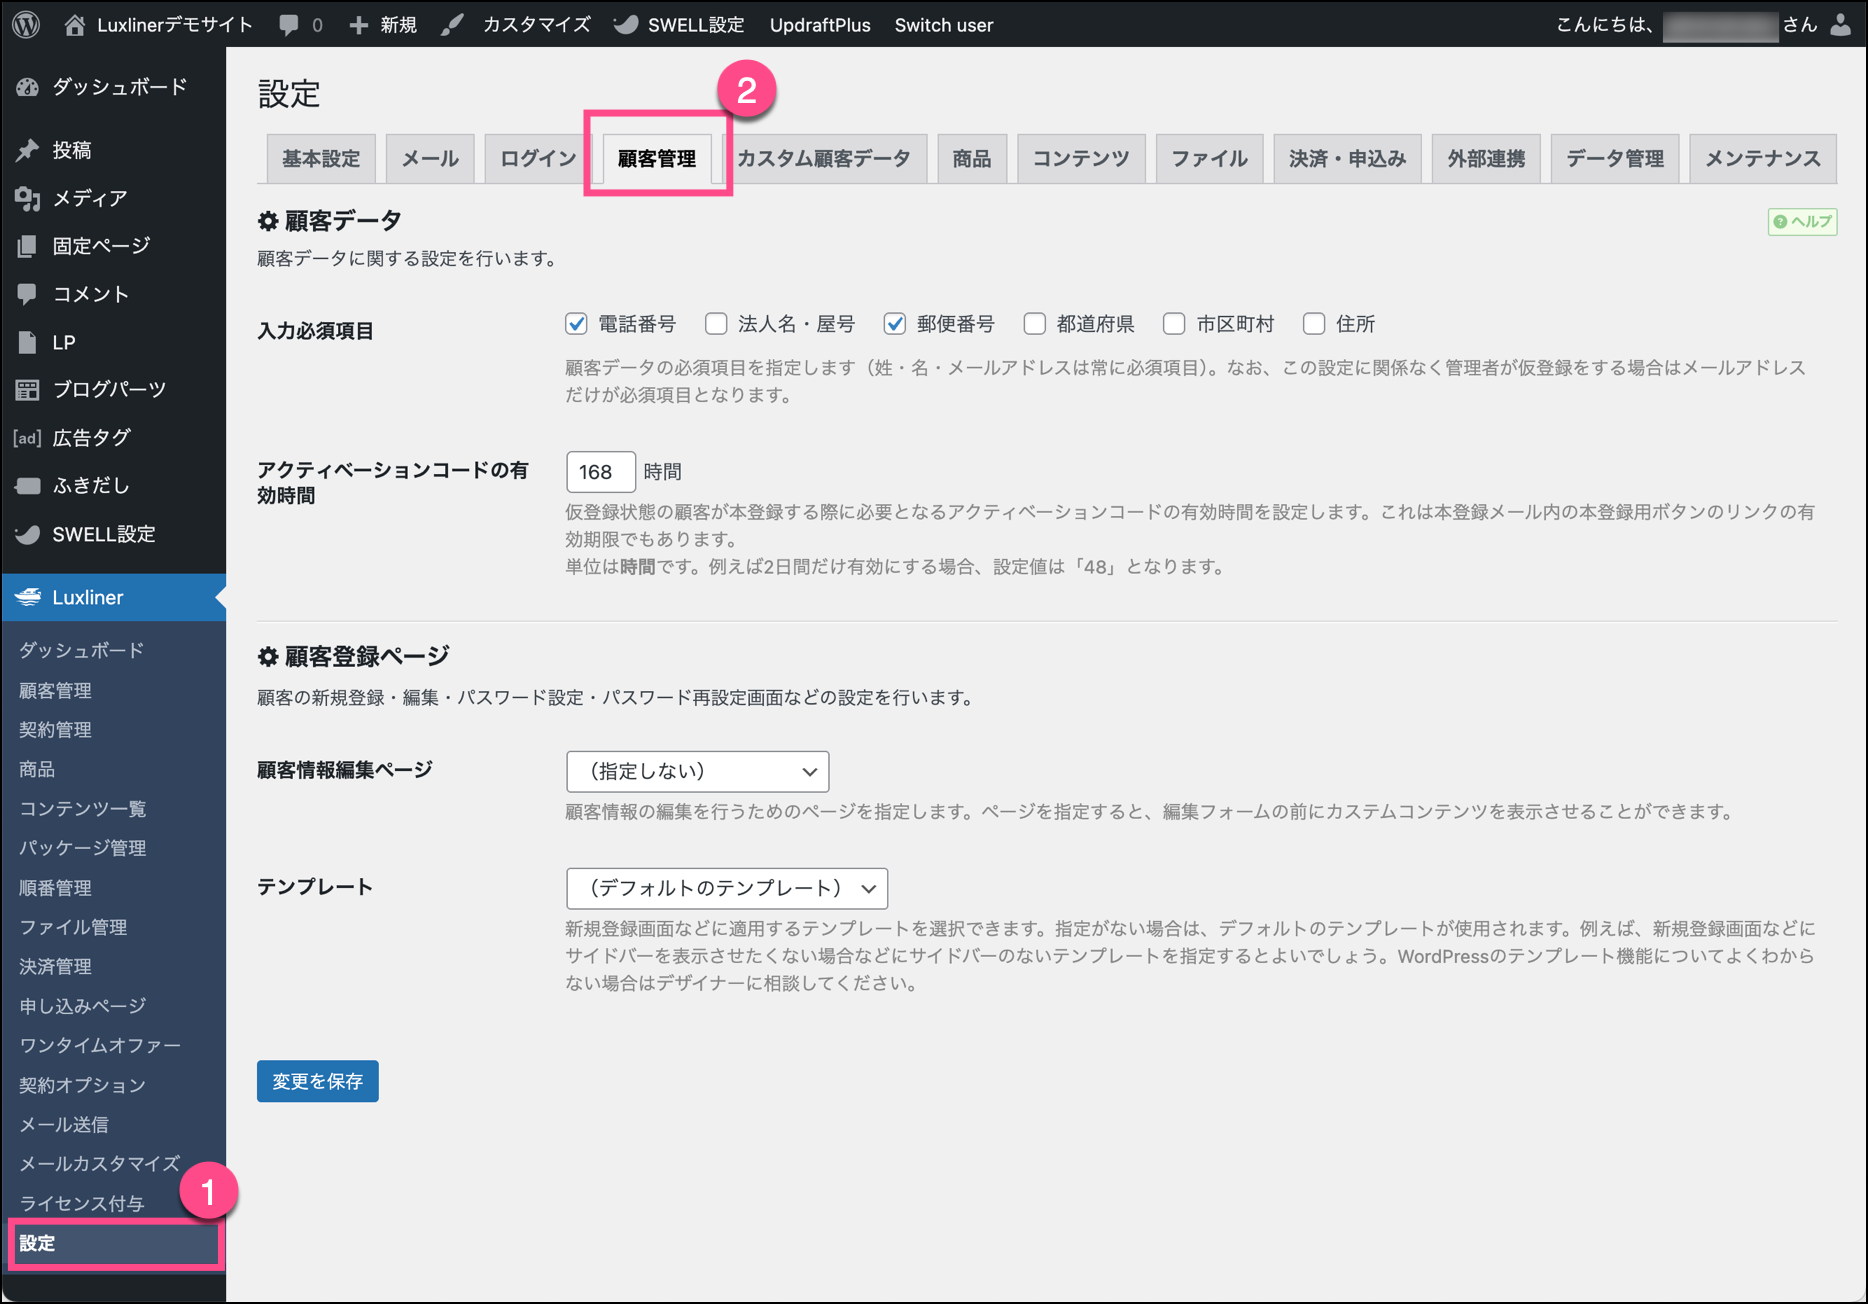
Task: Enable the 法人名・屋号 checkbox
Action: pos(716,324)
